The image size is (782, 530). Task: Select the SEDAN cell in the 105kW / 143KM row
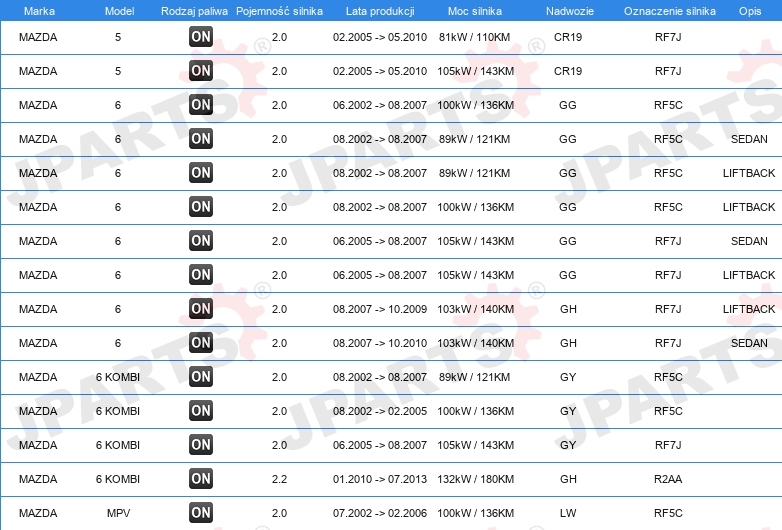tap(749, 241)
